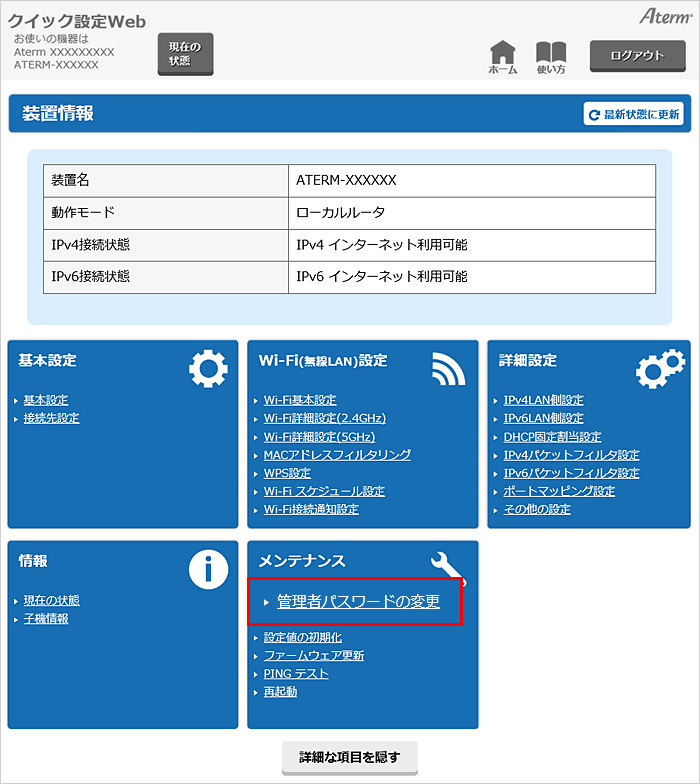Screen dimensions: 700x784
Task: Open Wi-Fi詳細設定(2.4GHz) link
Action: click(324, 418)
